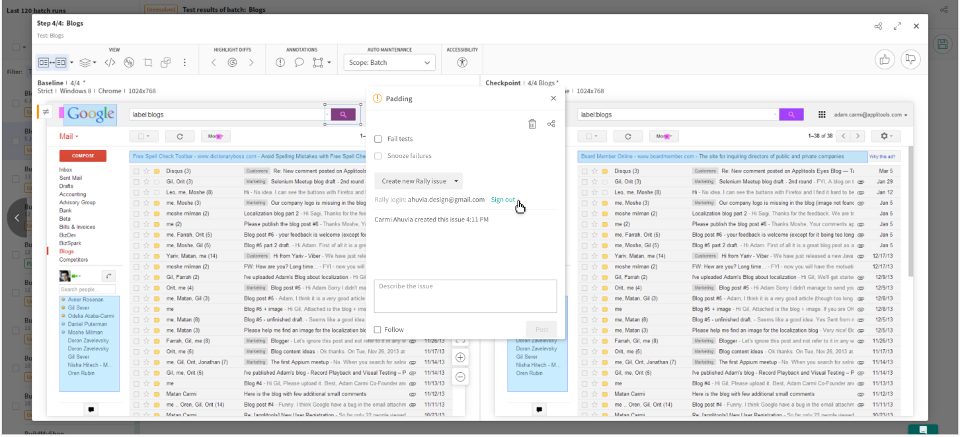Click the Sign out link
The width and height of the screenshot is (960, 437).
pyautogui.click(x=503, y=200)
